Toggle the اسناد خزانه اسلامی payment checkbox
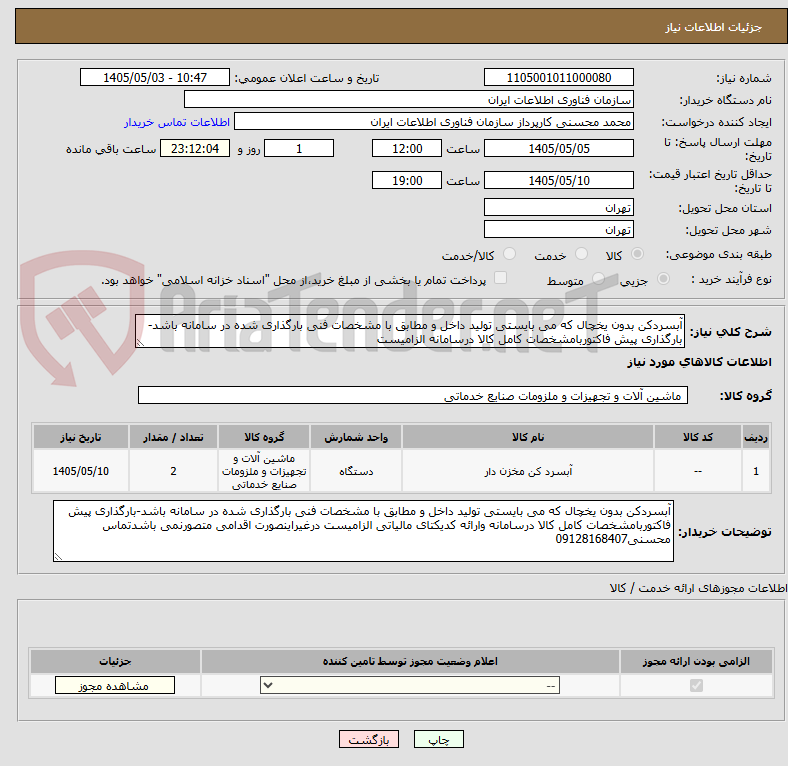The height and width of the screenshot is (766, 788). pyautogui.click(x=501, y=278)
